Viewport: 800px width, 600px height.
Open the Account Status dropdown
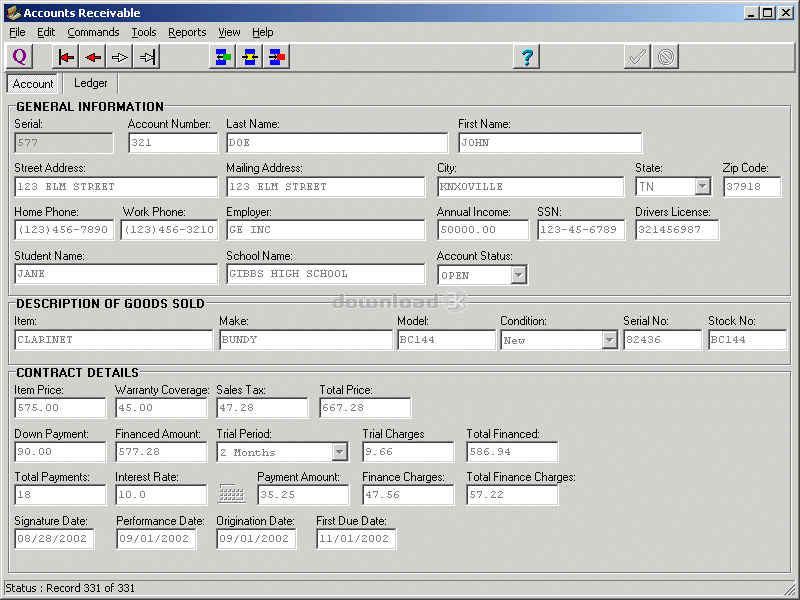click(x=518, y=275)
